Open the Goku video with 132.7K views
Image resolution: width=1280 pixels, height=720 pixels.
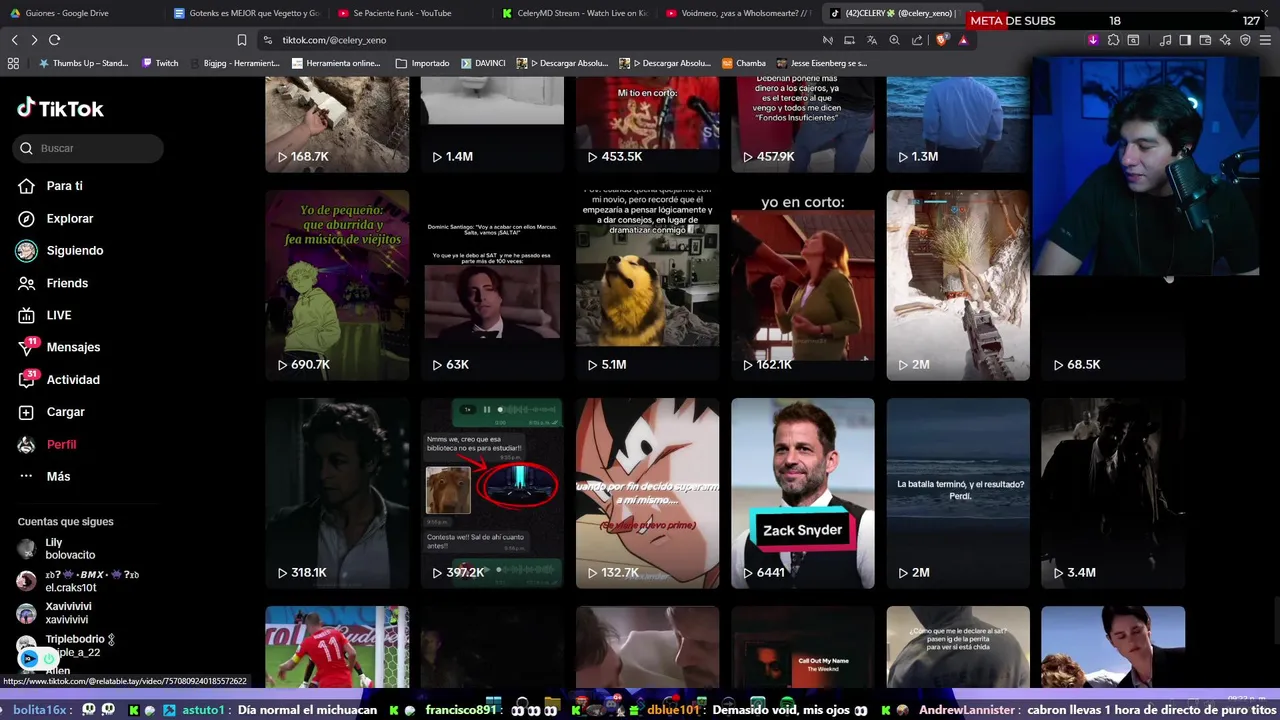[647, 493]
